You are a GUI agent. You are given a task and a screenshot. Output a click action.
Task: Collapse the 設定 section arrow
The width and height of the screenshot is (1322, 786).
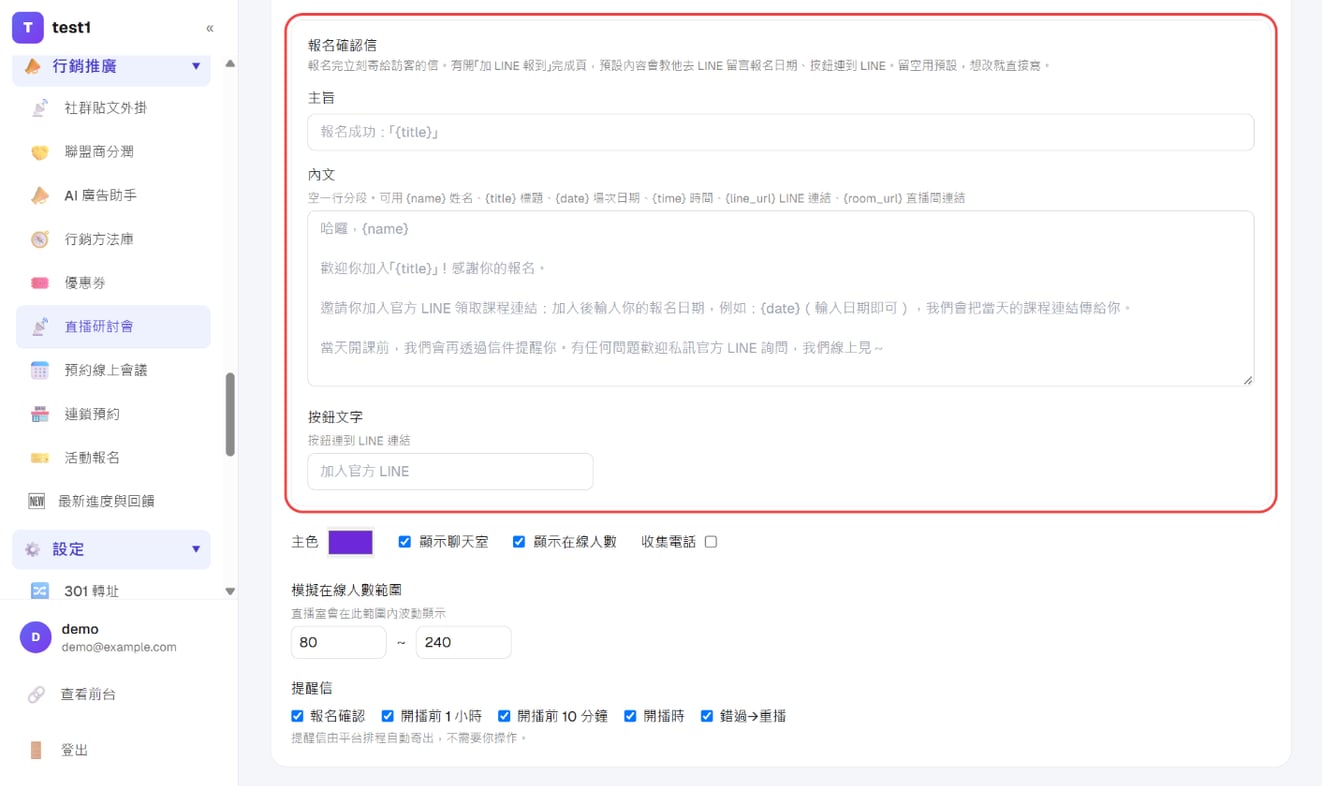tap(196, 549)
